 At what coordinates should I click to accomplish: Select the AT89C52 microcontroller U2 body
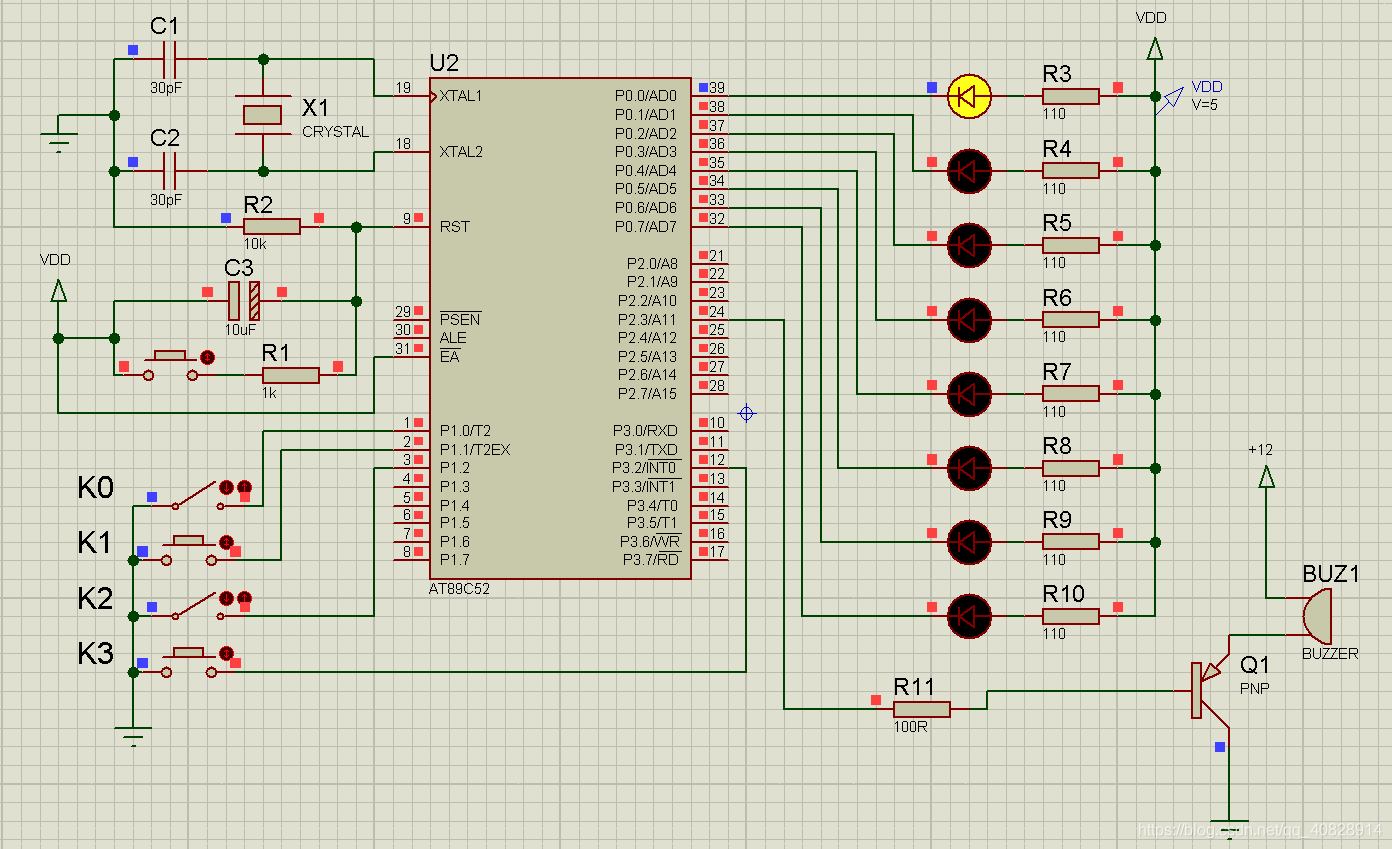coord(560,330)
